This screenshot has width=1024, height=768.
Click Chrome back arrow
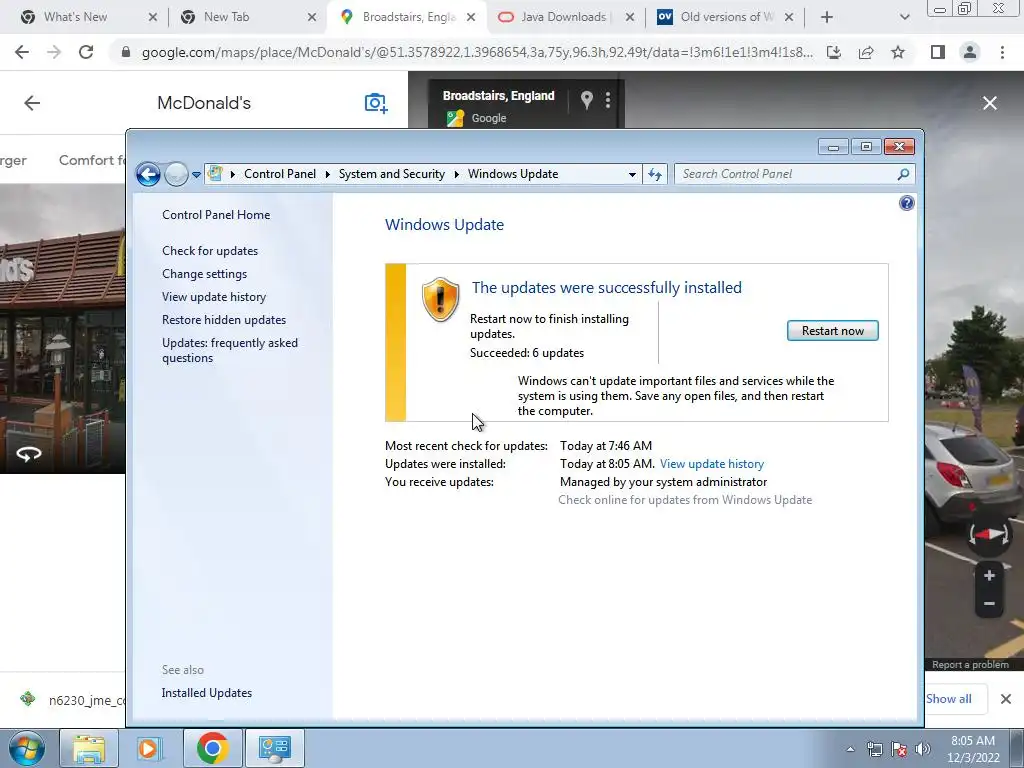click(22, 52)
